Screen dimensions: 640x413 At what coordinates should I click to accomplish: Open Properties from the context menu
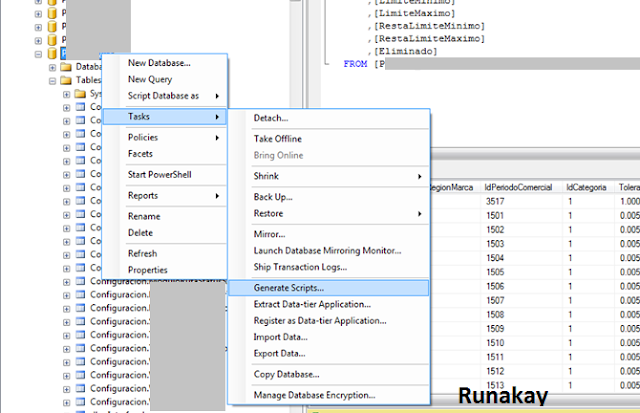pos(147,270)
